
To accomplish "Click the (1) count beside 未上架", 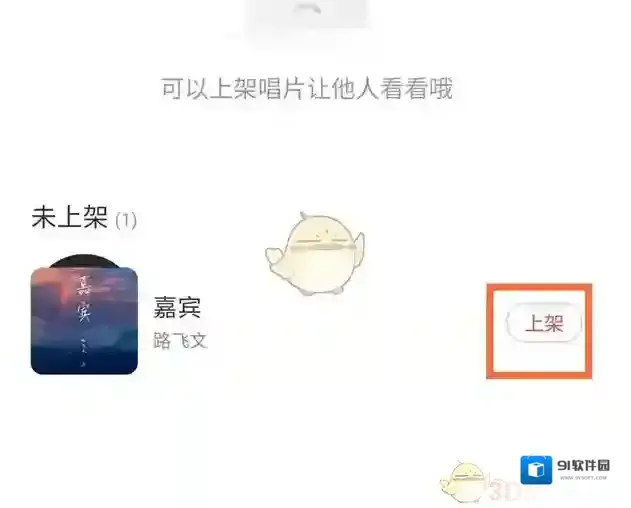I will pos(126,220).
